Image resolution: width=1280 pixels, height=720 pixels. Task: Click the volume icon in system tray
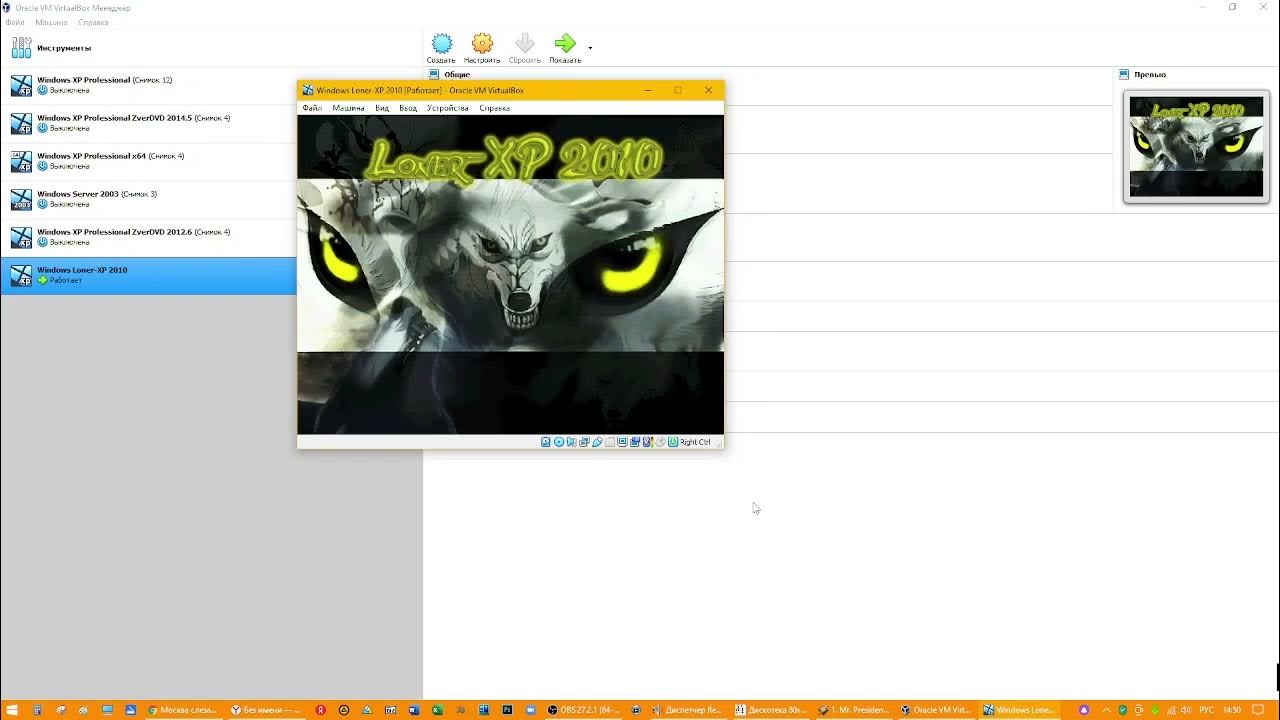pyautogui.click(x=1186, y=710)
